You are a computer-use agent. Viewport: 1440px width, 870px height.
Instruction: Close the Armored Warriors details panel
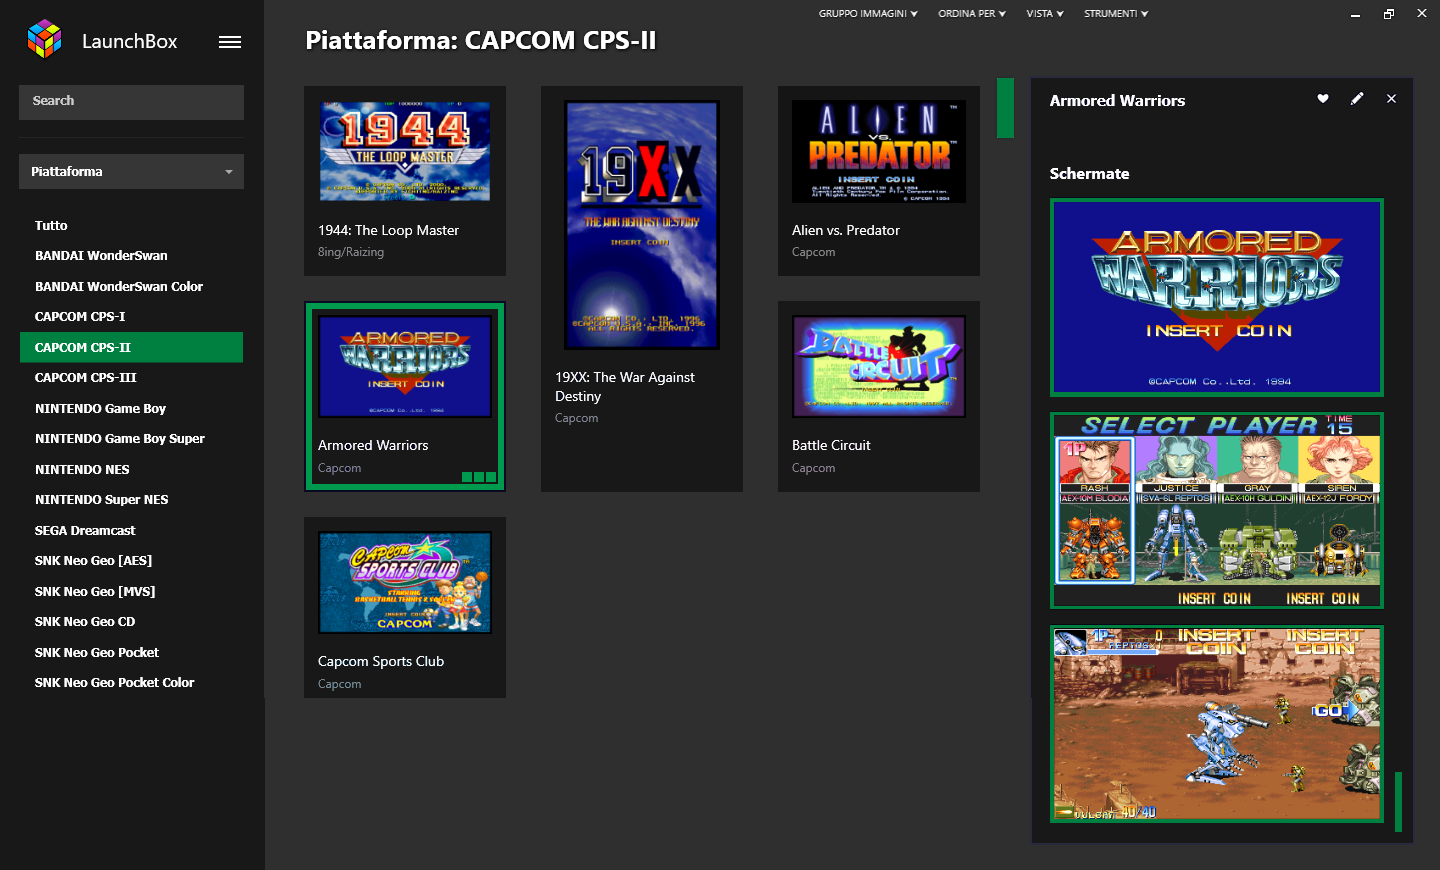(1391, 99)
